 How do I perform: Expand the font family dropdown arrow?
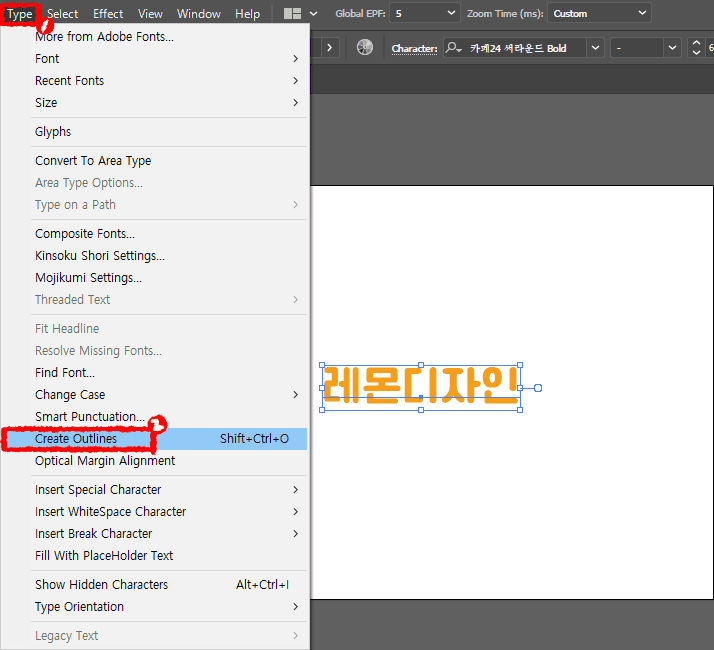point(595,48)
